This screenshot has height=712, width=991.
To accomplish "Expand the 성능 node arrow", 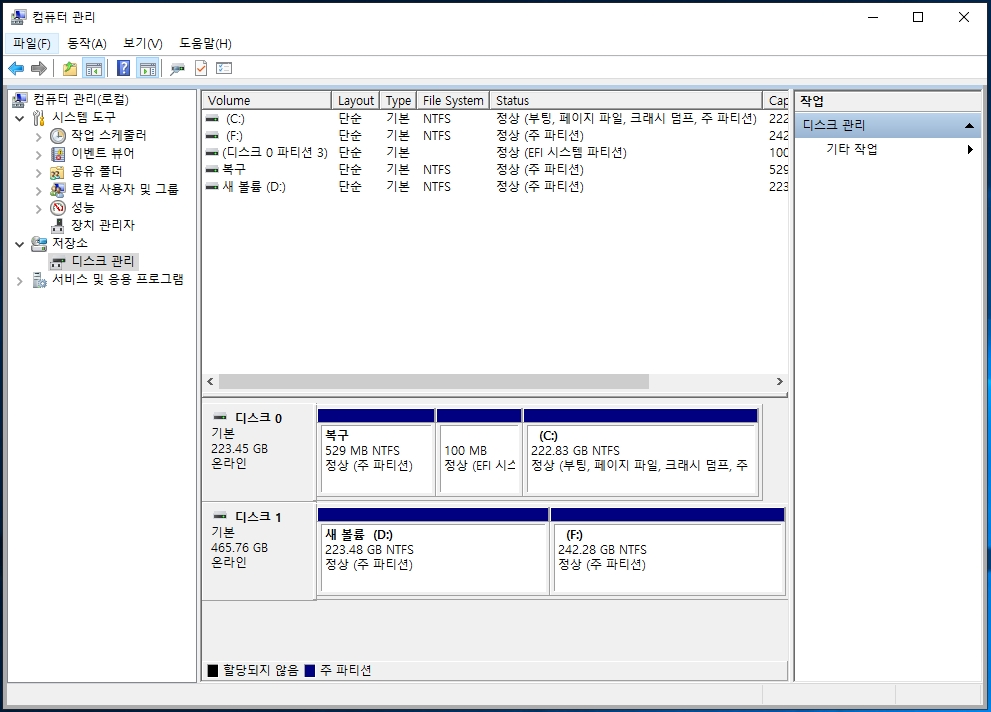I will click(39, 208).
